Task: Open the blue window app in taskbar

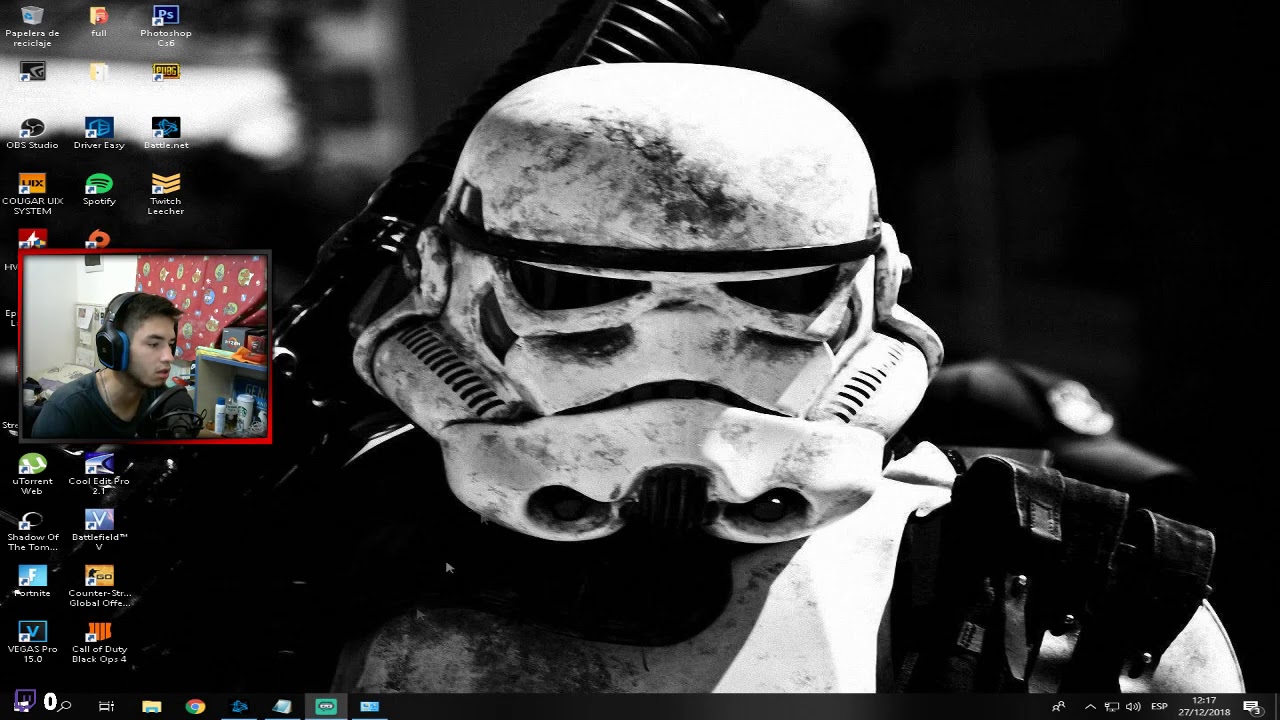Action: [x=369, y=706]
